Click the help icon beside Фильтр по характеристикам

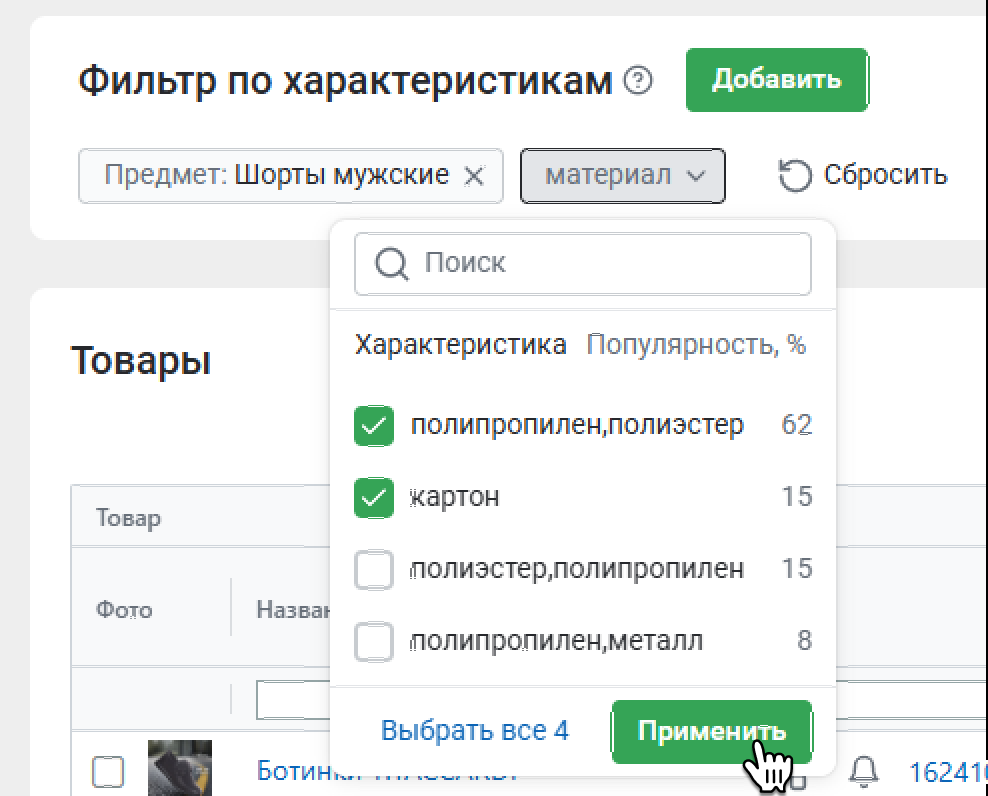[637, 80]
